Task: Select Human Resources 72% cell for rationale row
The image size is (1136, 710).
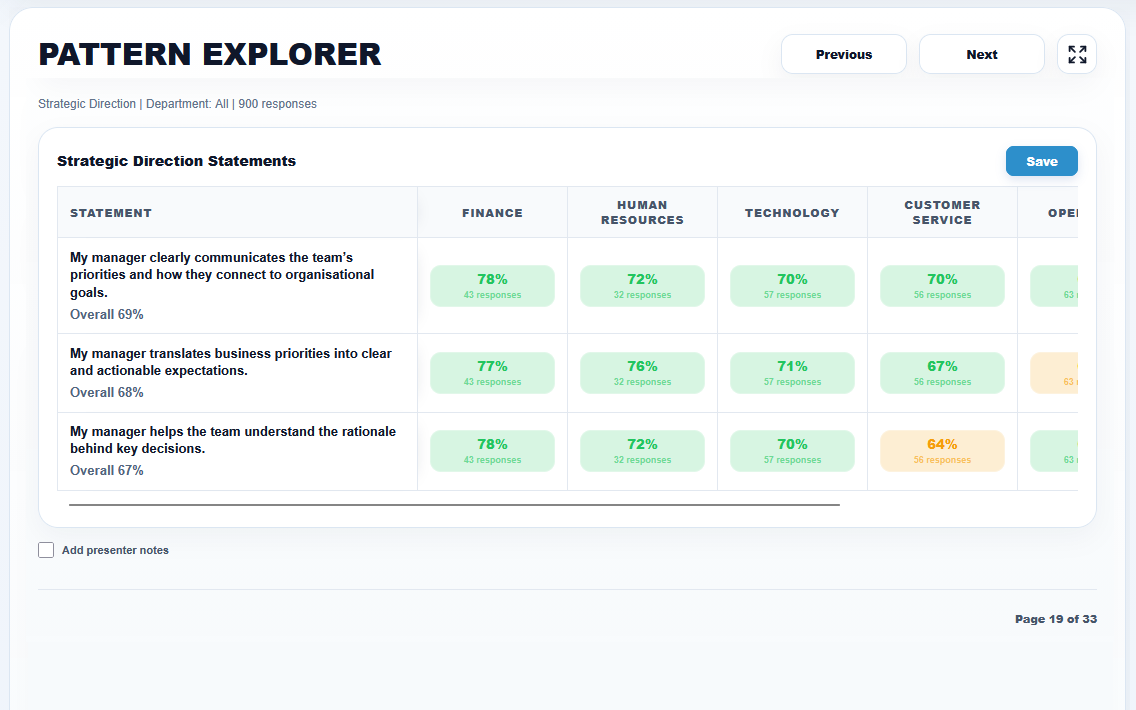Action: [642, 451]
